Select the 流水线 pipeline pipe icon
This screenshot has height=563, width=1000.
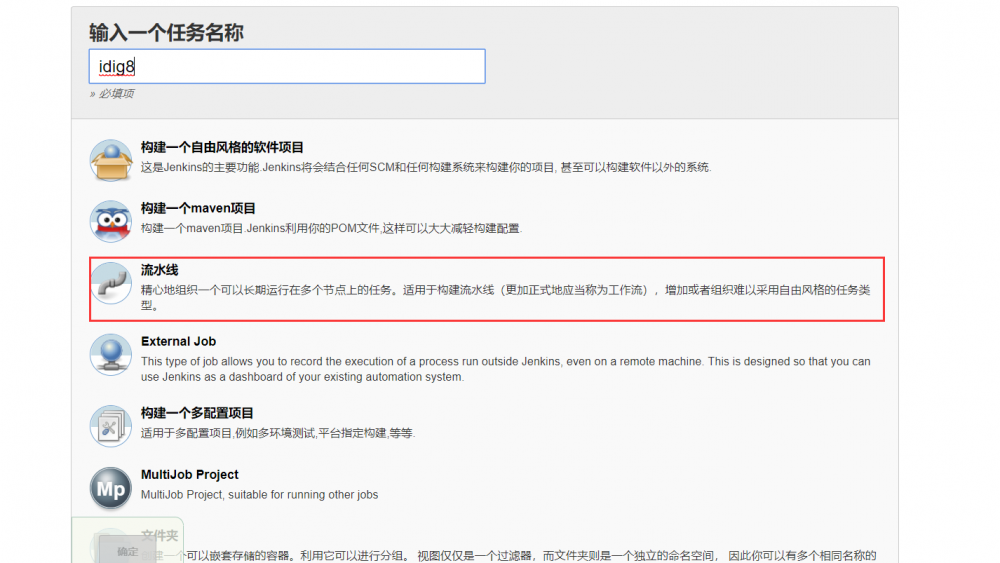pyautogui.click(x=111, y=283)
